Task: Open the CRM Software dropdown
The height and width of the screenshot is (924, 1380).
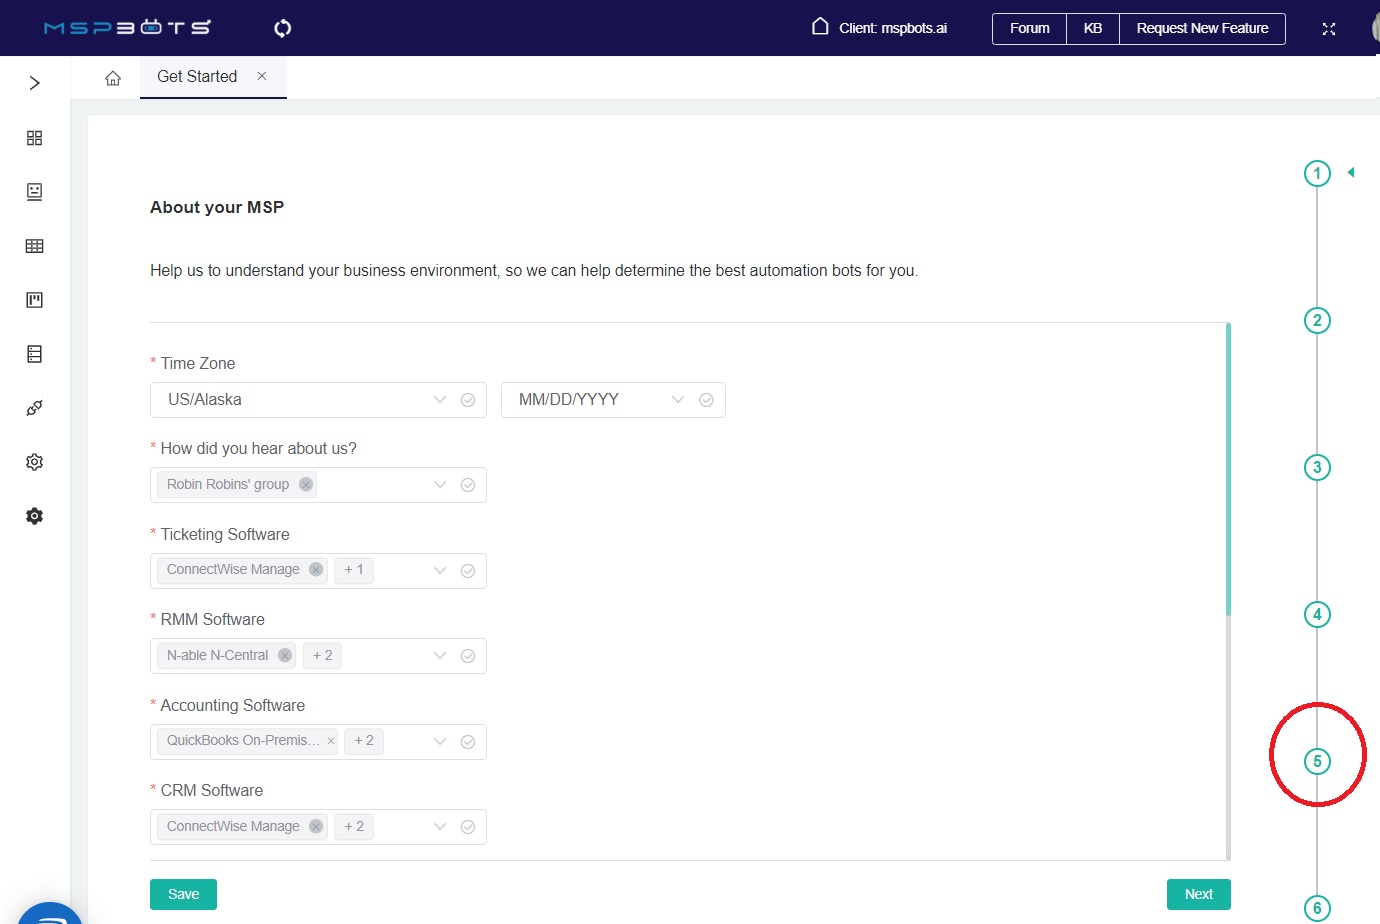Action: click(318, 827)
